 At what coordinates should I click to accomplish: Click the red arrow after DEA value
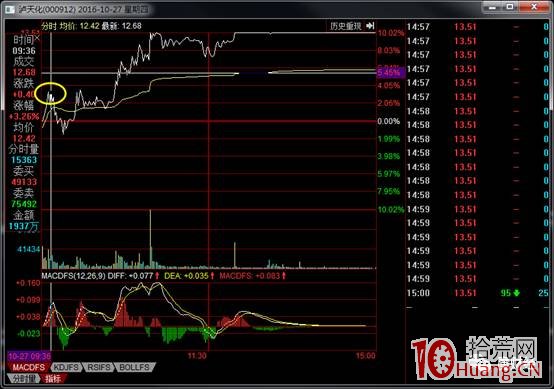(x=212, y=276)
